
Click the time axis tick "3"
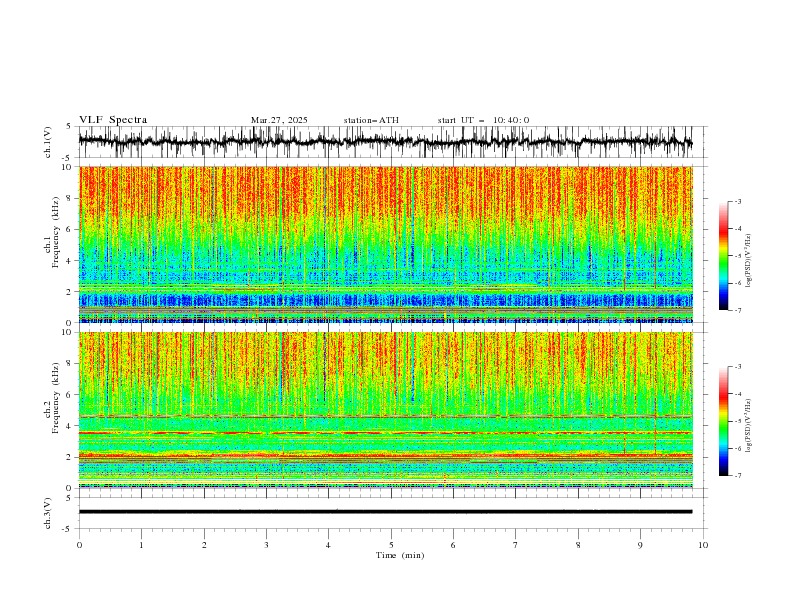coord(266,545)
